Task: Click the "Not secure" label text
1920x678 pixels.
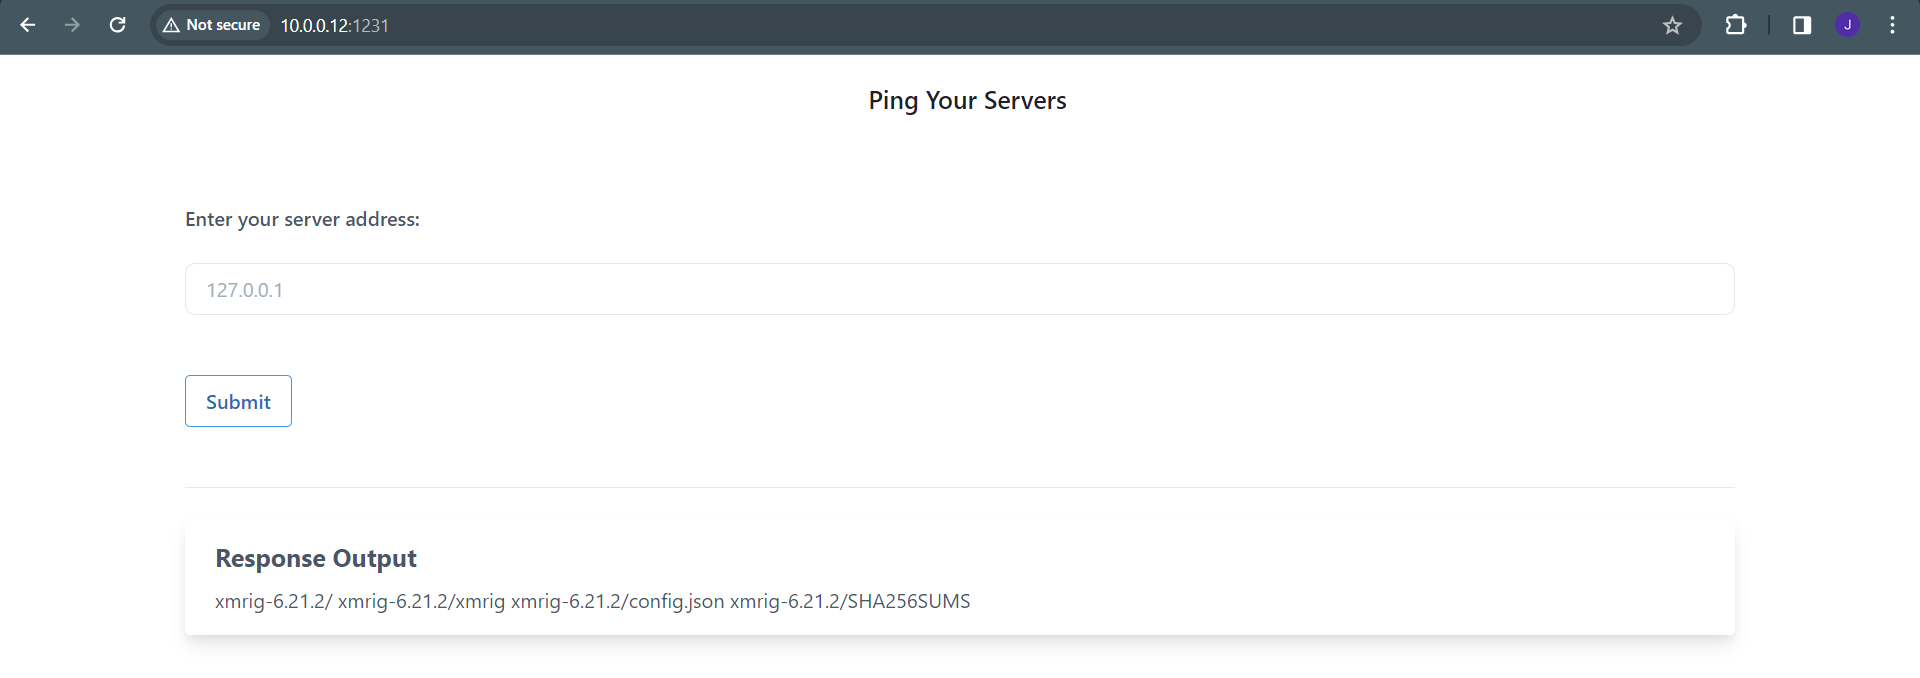Action: point(223,25)
